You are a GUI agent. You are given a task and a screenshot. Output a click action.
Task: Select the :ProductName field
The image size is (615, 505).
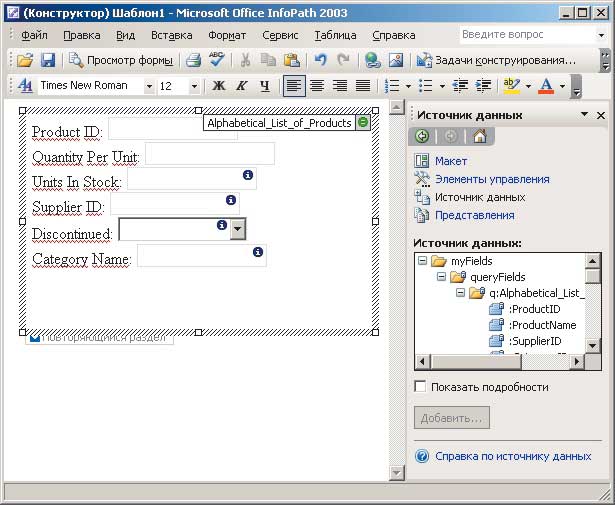pyautogui.click(x=542, y=325)
